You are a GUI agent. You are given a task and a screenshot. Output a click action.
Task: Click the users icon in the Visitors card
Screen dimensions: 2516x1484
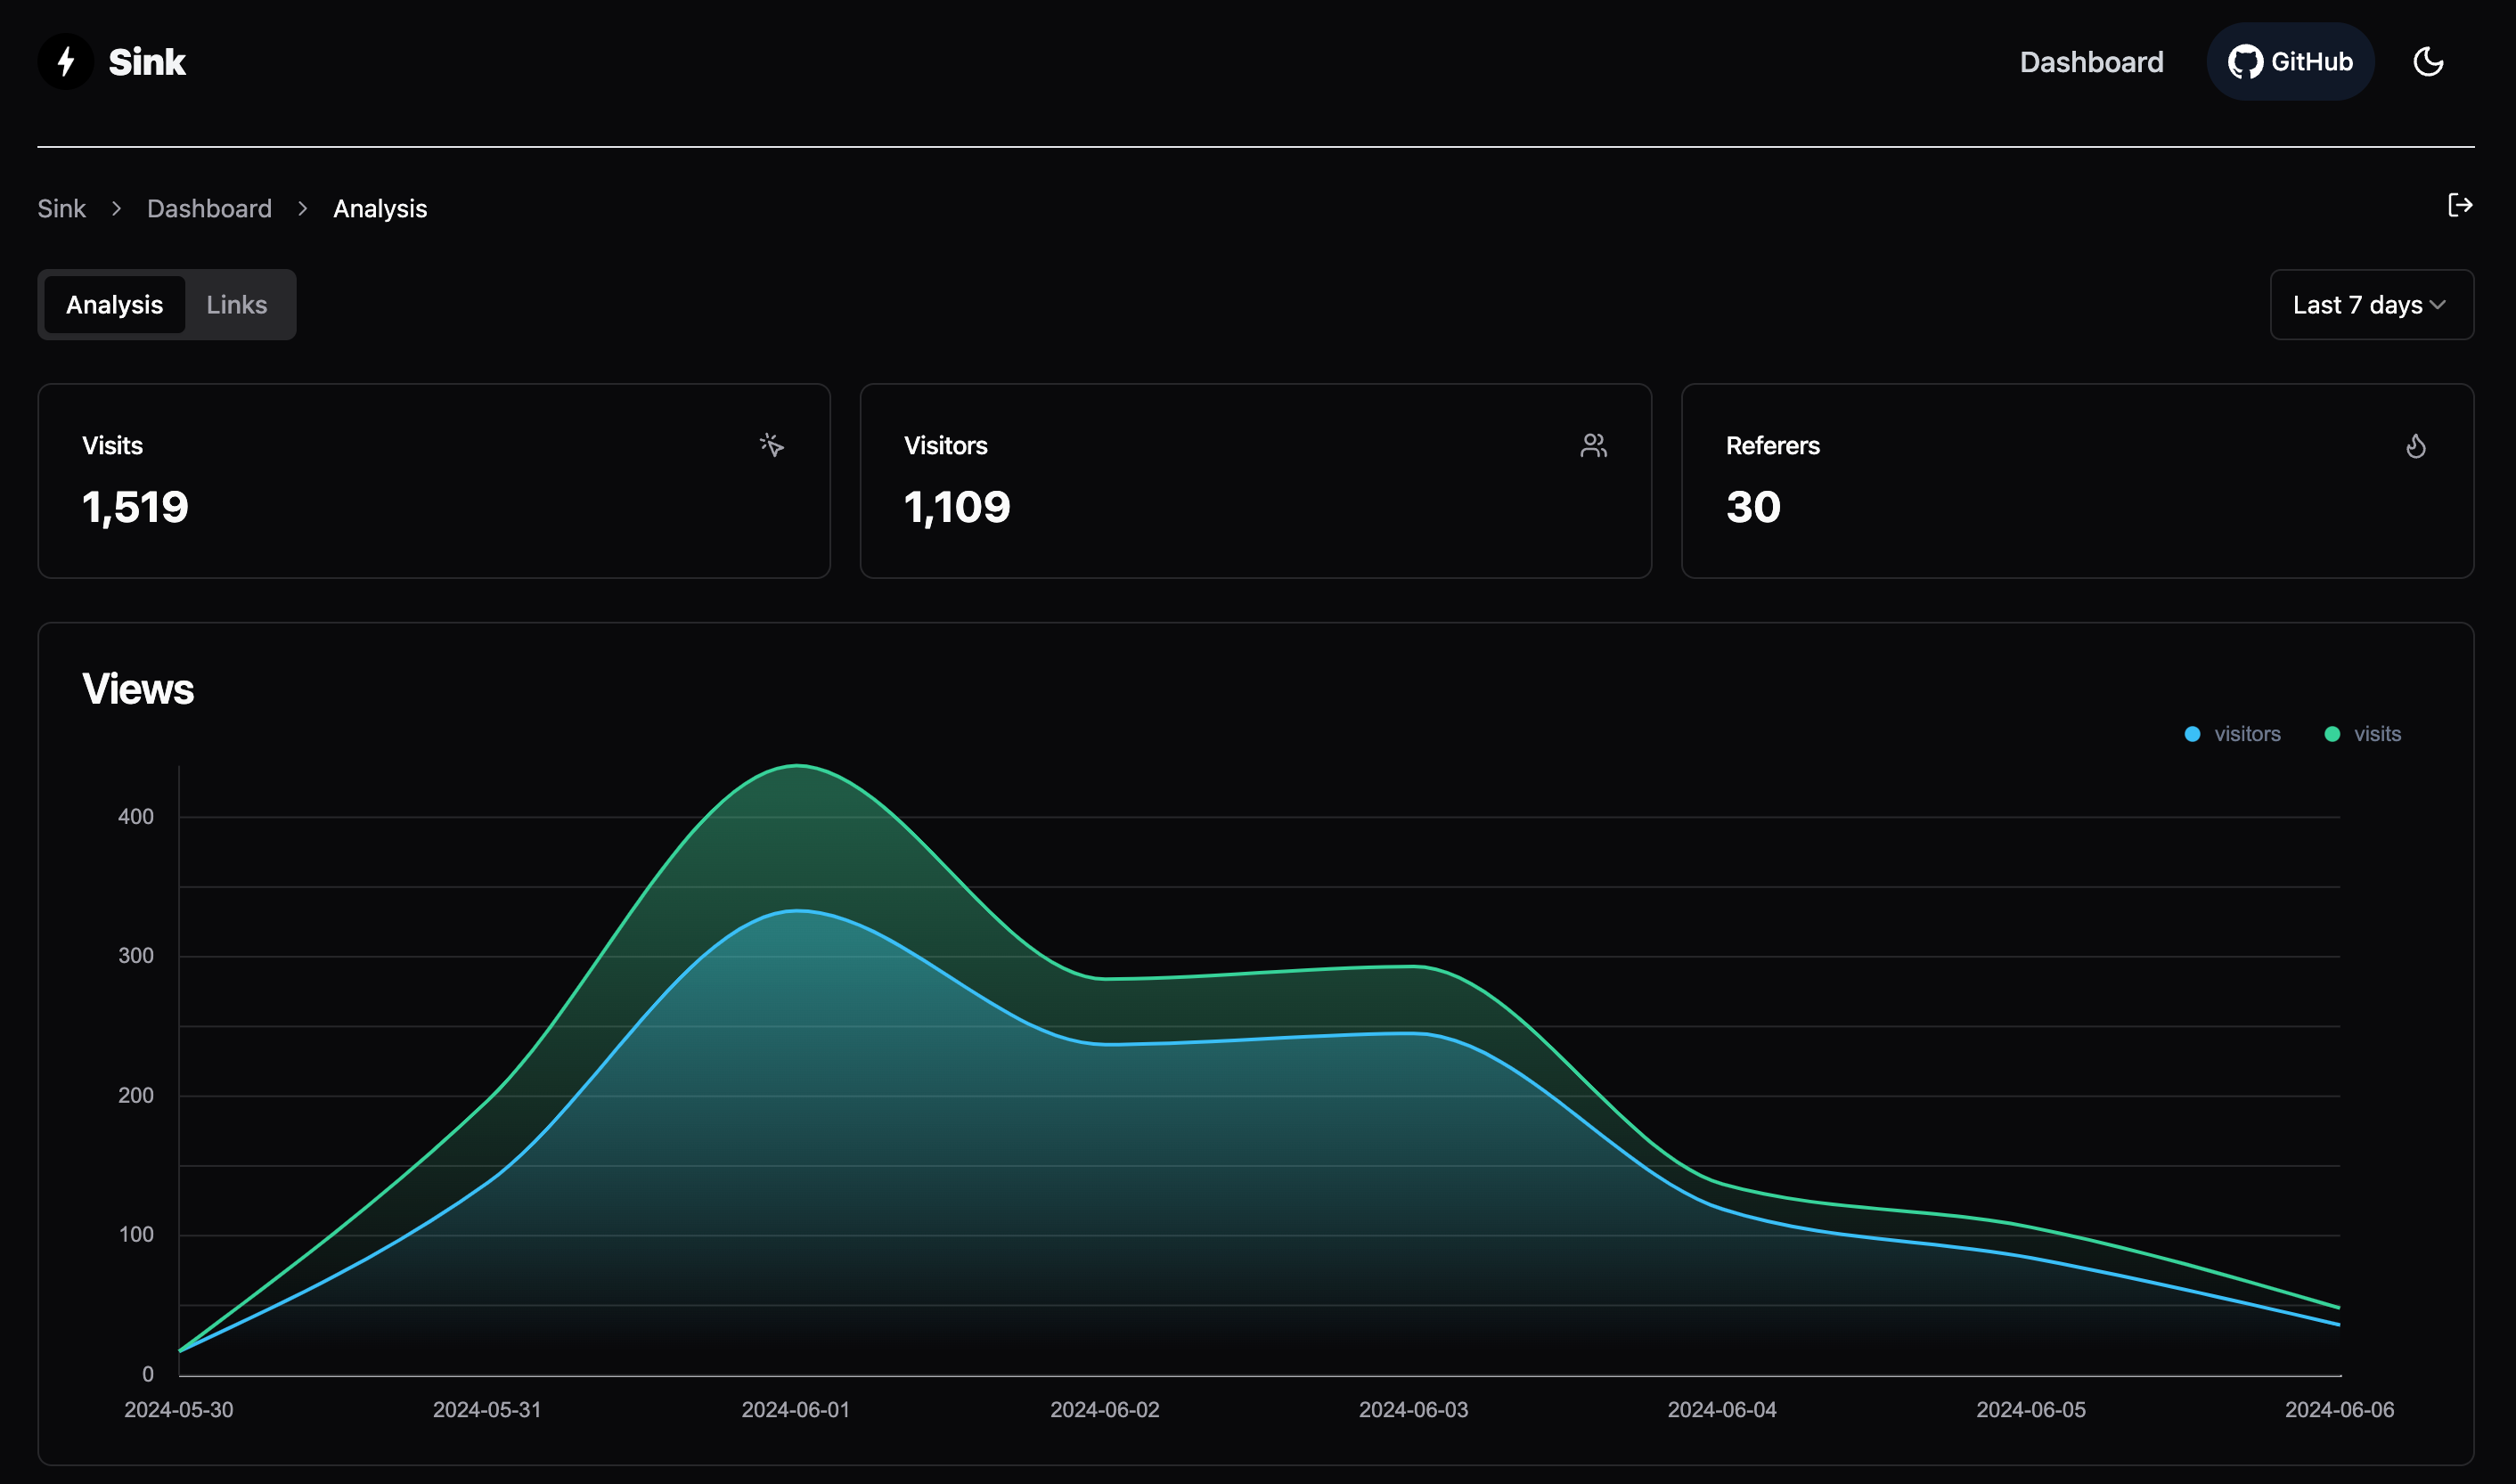tap(1593, 445)
